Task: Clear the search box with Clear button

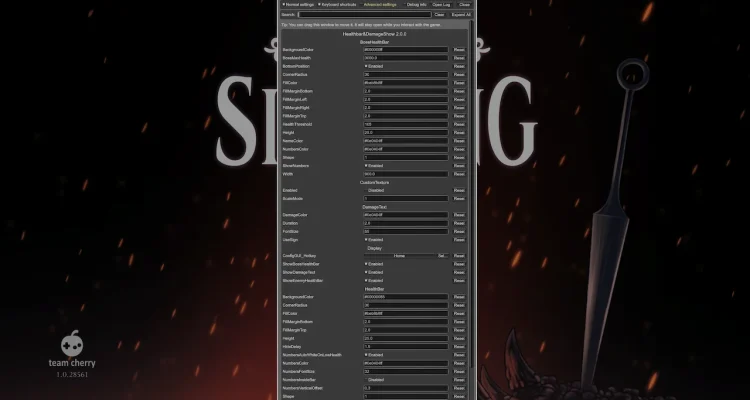Action: pyautogui.click(x=439, y=15)
